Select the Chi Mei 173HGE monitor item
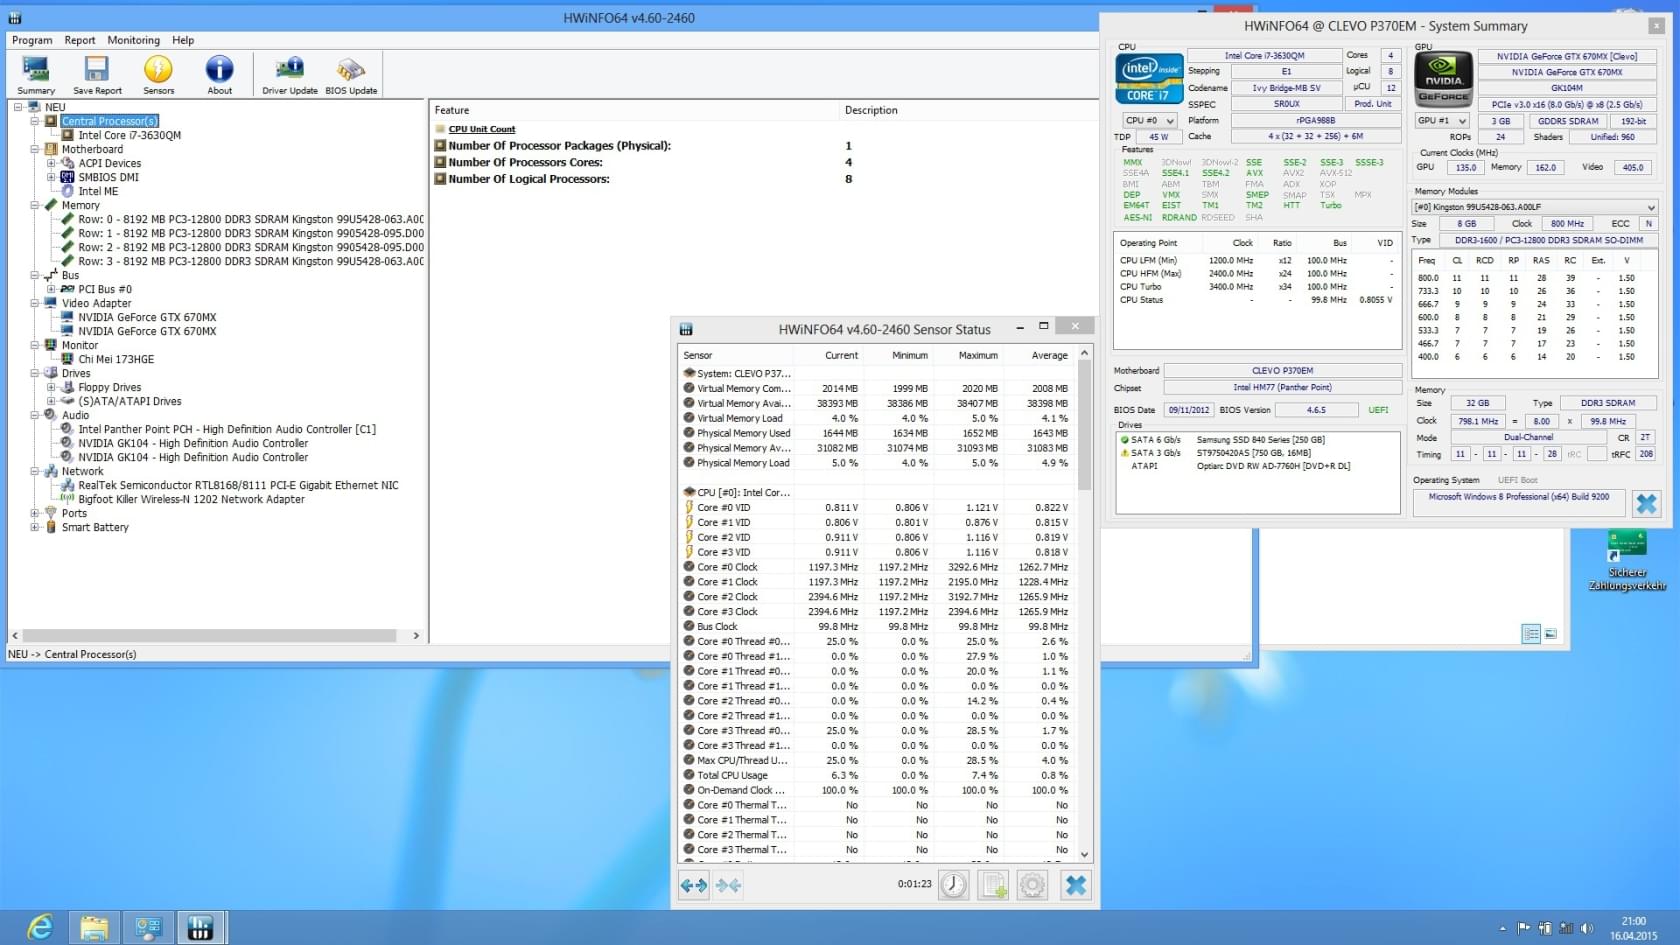 pyautogui.click(x=116, y=359)
